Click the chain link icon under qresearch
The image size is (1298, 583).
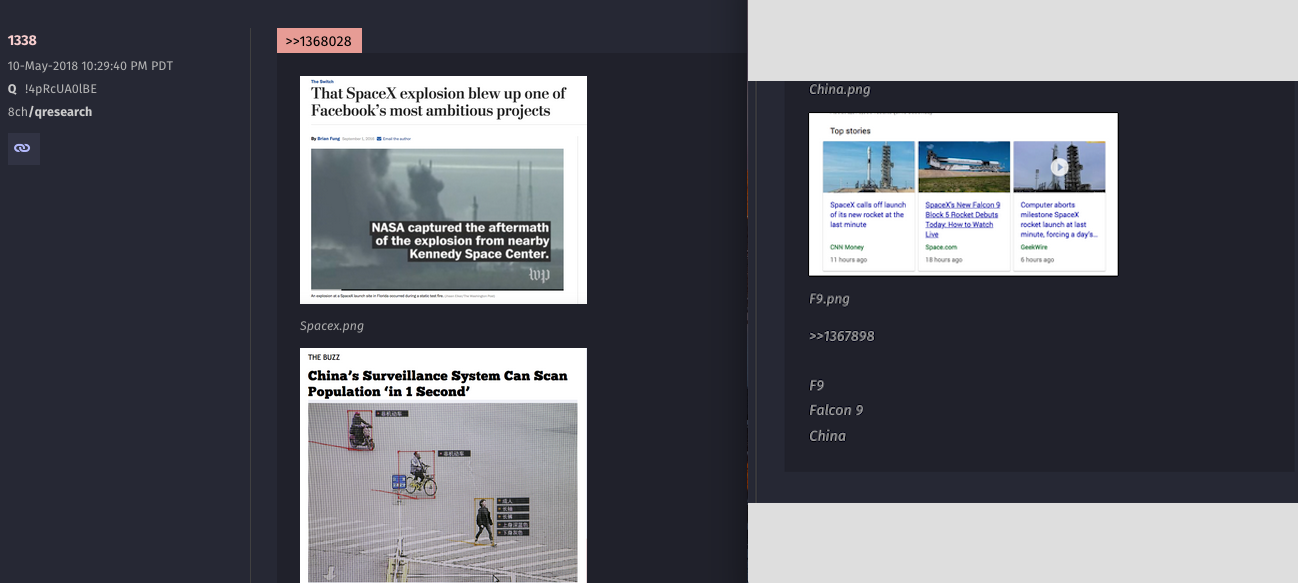(x=22, y=148)
